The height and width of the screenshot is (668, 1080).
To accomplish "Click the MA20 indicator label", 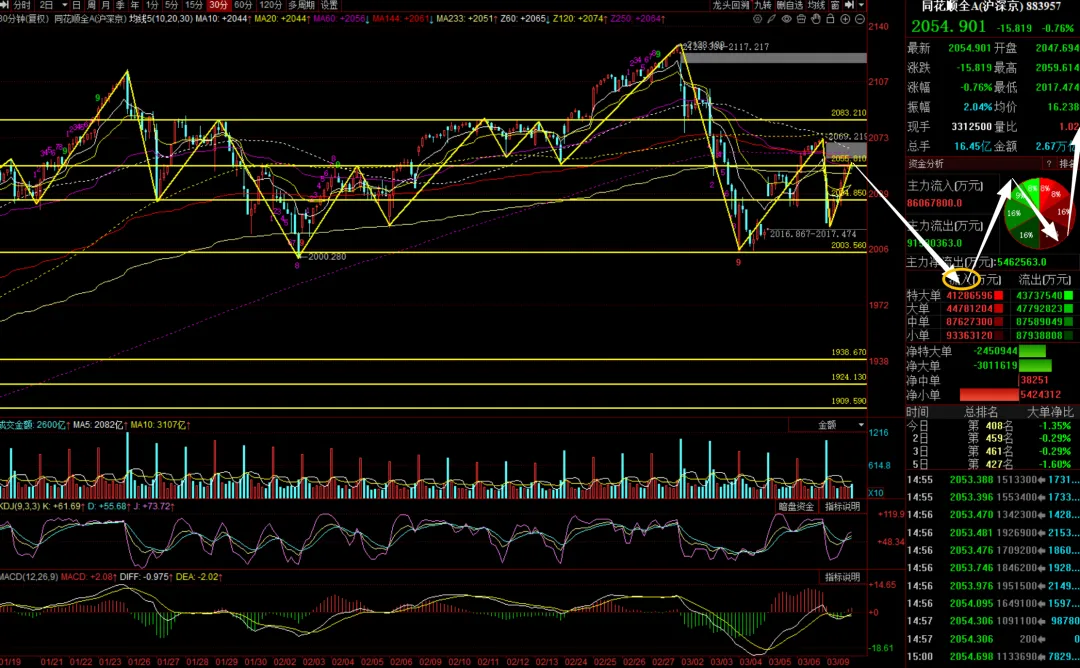I will coord(282,19).
